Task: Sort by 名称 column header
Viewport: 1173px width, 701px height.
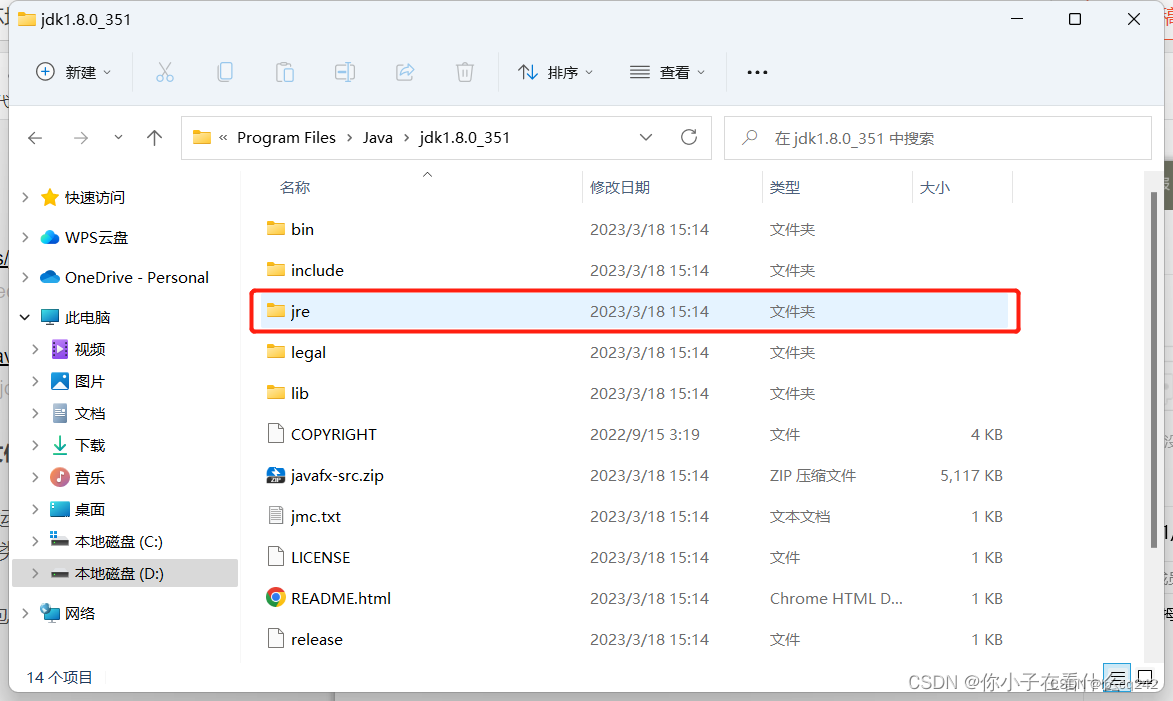Action: point(295,187)
